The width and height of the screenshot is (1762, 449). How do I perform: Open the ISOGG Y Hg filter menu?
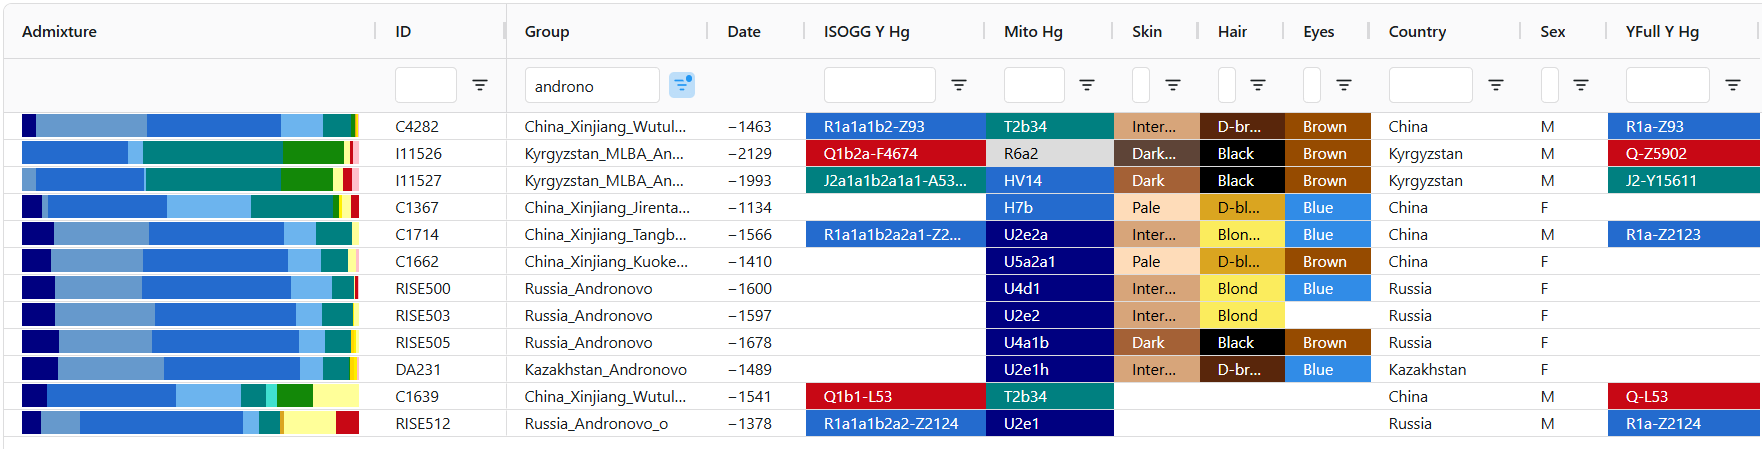pyautogui.click(x=958, y=86)
